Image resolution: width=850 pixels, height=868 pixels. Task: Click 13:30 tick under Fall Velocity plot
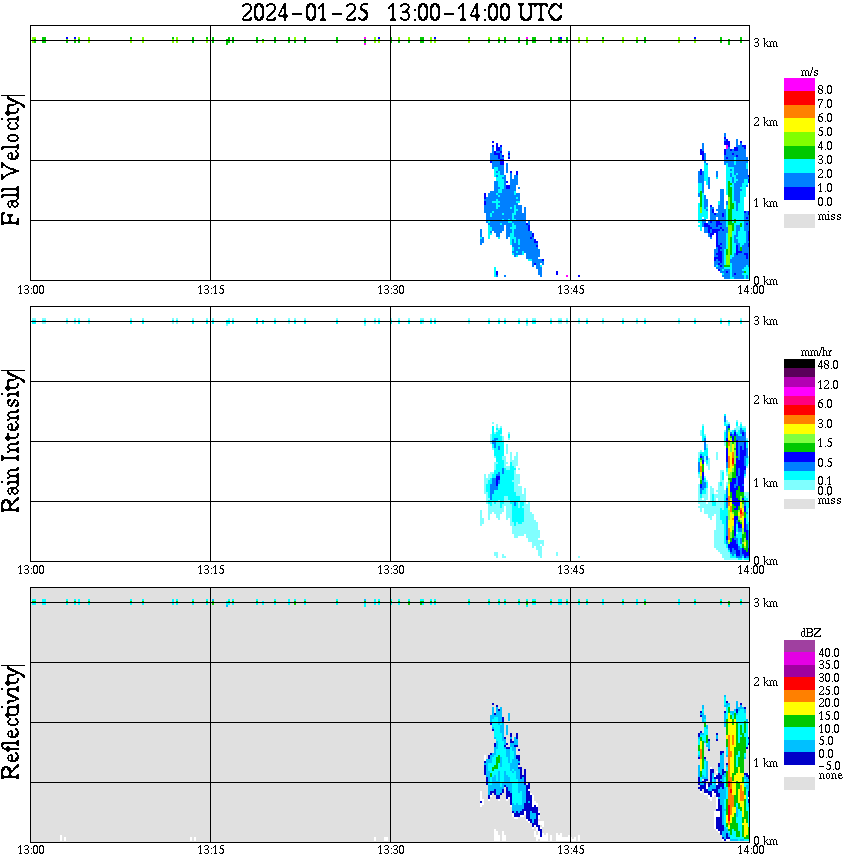(x=390, y=290)
